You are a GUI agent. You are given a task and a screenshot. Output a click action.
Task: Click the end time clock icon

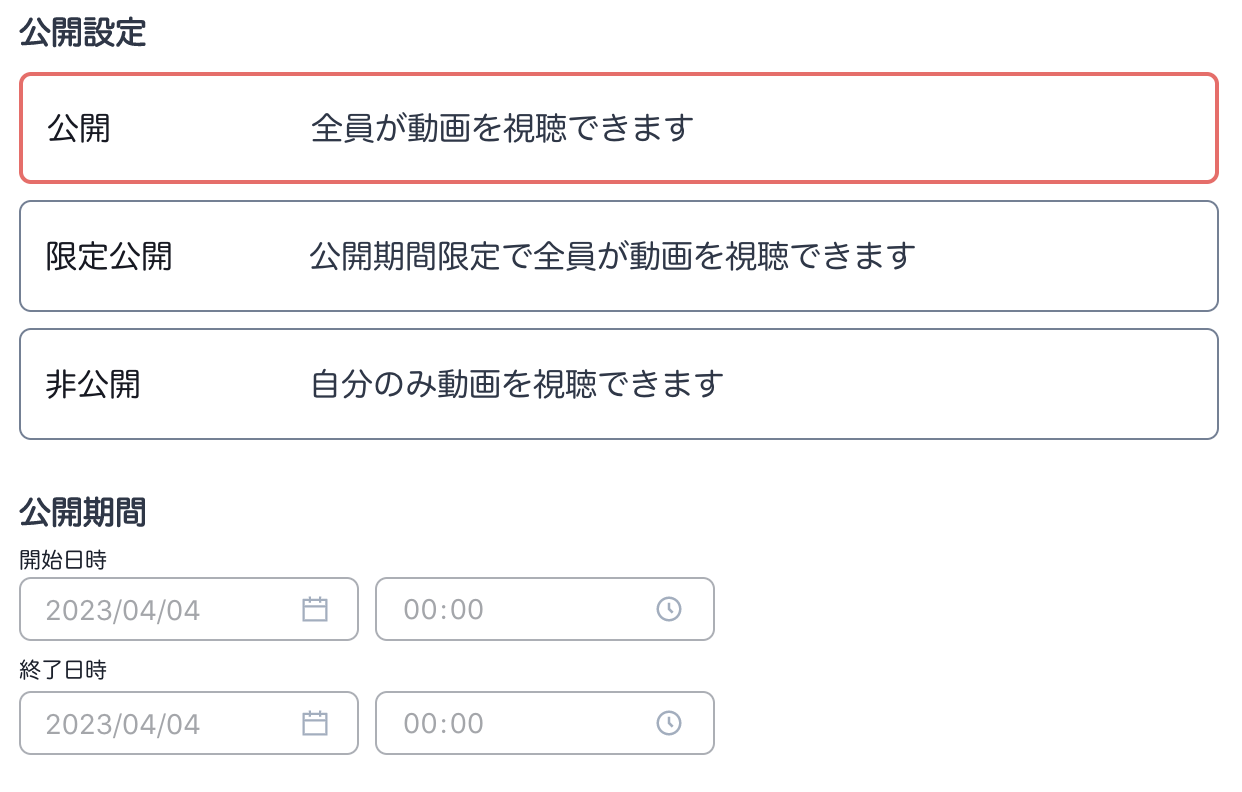[668, 723]
